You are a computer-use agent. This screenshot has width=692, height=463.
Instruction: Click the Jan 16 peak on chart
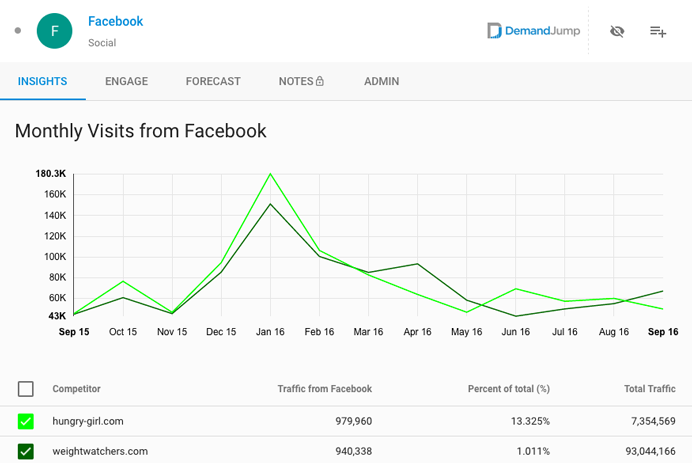[x=271, y=174]
